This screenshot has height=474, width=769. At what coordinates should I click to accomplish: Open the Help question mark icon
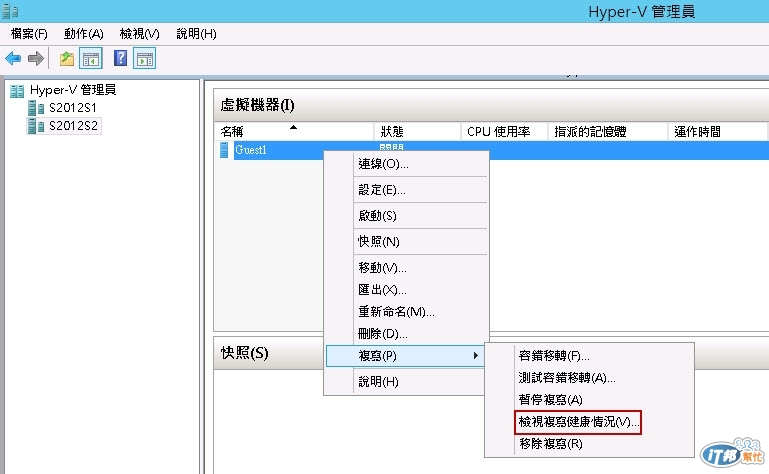point(120,58)
